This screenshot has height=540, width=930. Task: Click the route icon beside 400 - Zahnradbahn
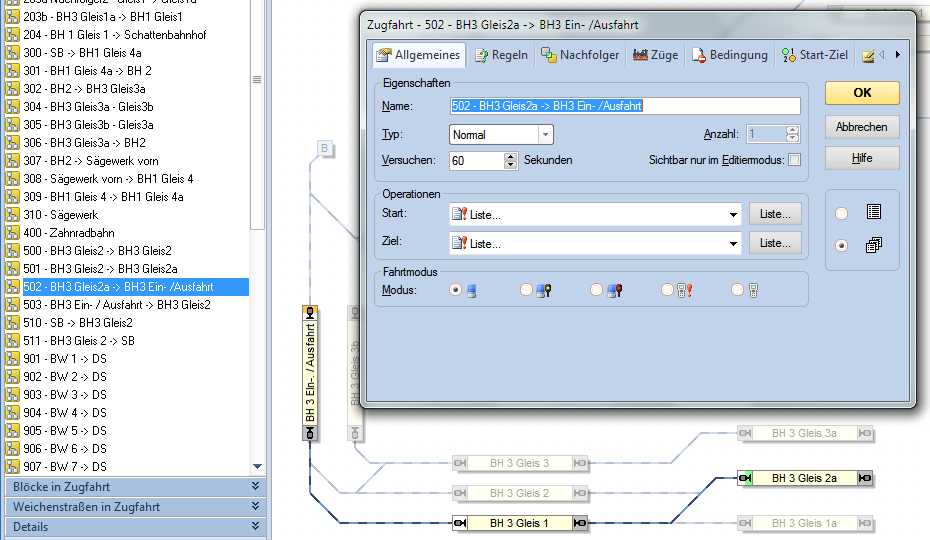pos(12,233)
